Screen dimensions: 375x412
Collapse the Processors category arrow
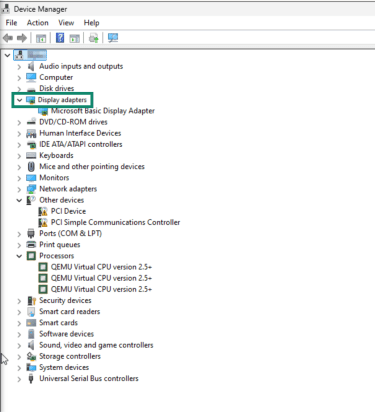pyautogui.click(x=19, y=256)
